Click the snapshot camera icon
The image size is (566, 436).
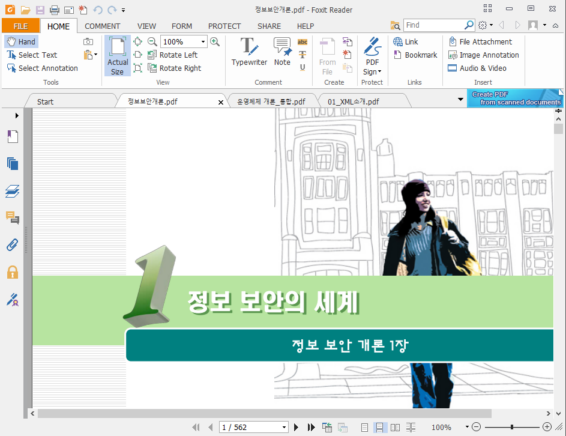pyautogui.click(x=88, y=42)
